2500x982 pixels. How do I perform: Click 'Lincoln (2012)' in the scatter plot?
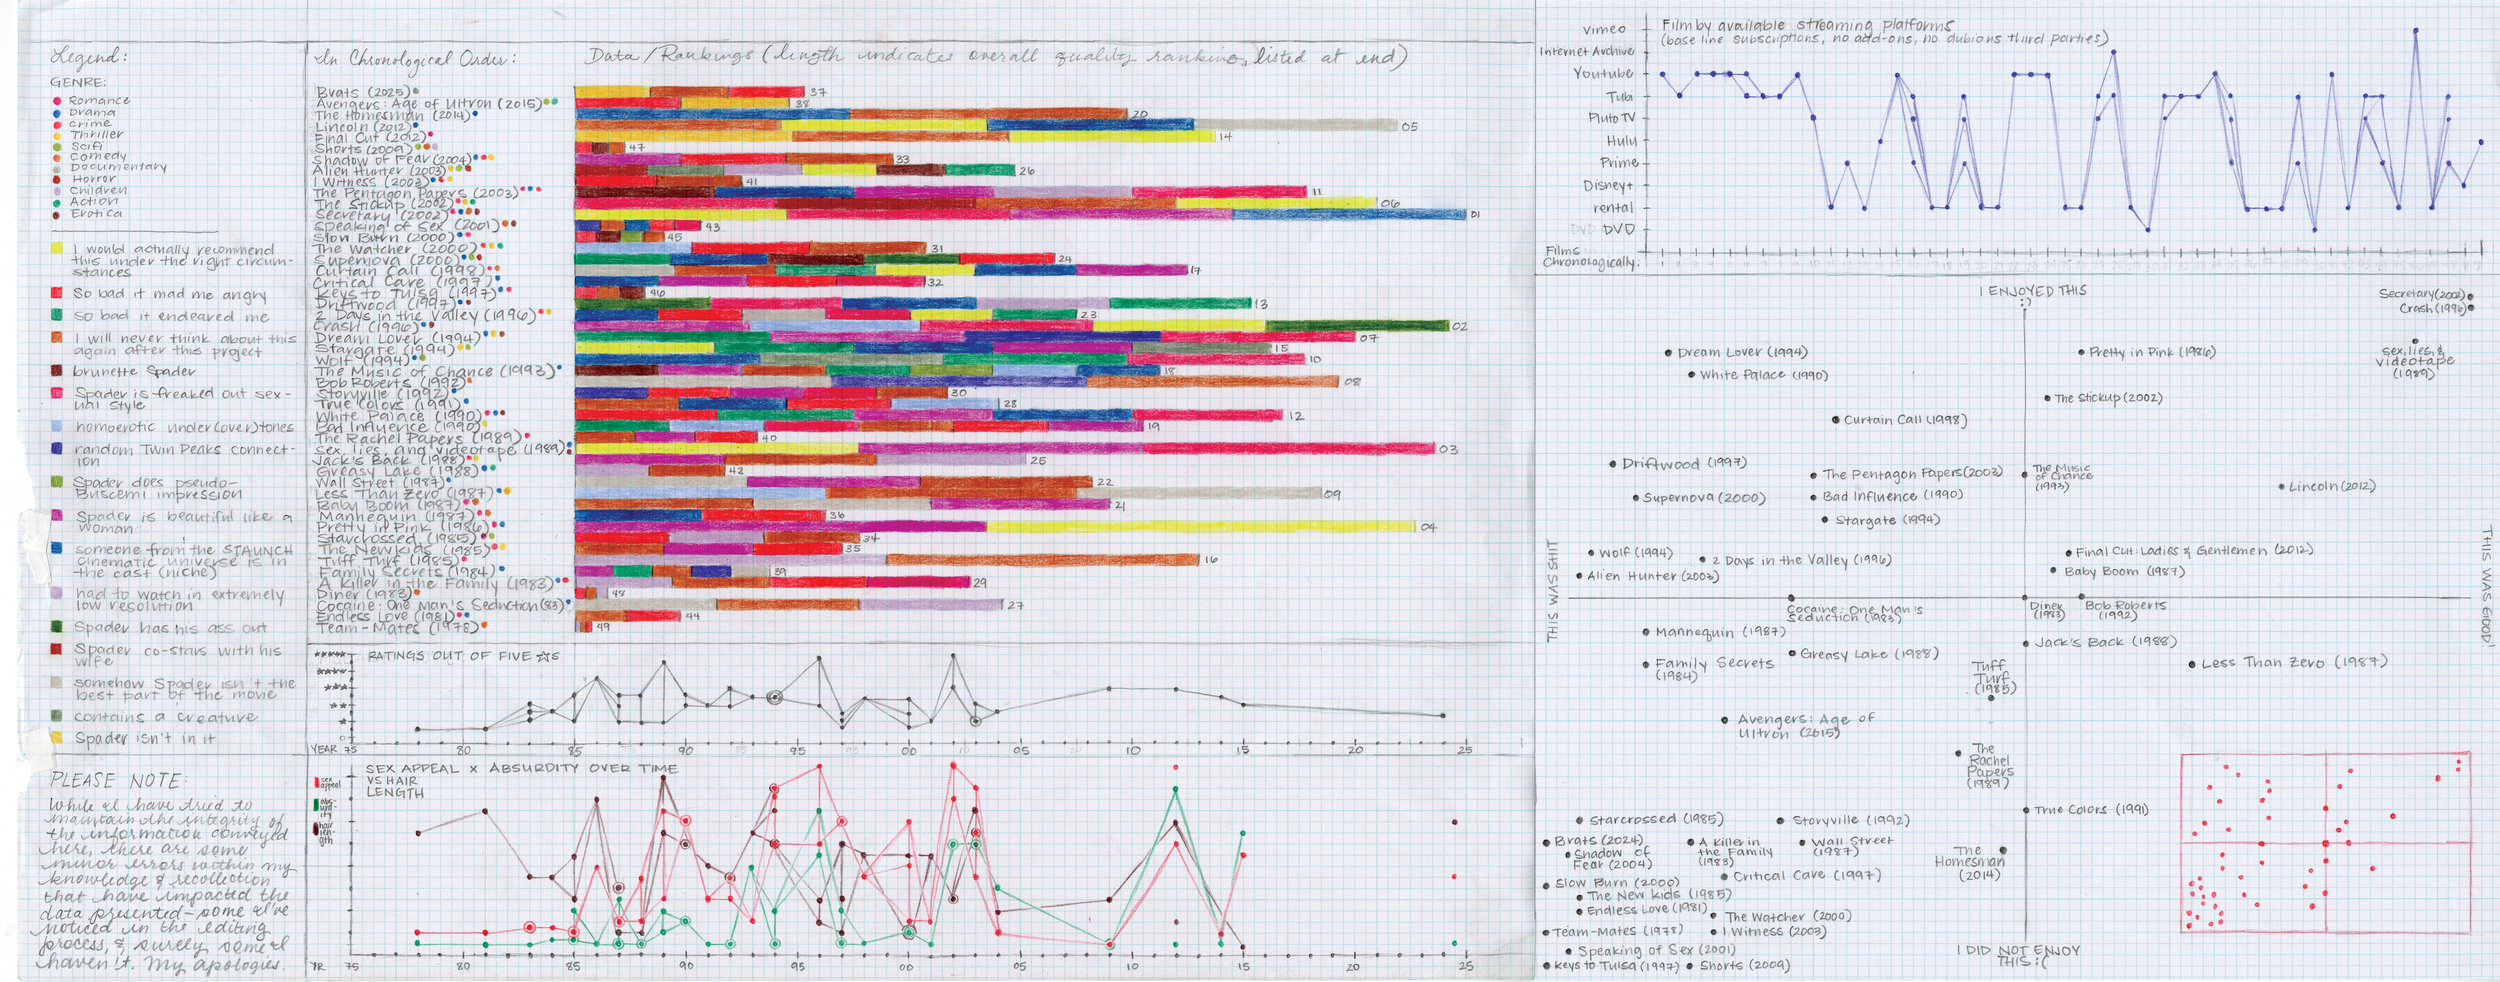coord(2332,486)
